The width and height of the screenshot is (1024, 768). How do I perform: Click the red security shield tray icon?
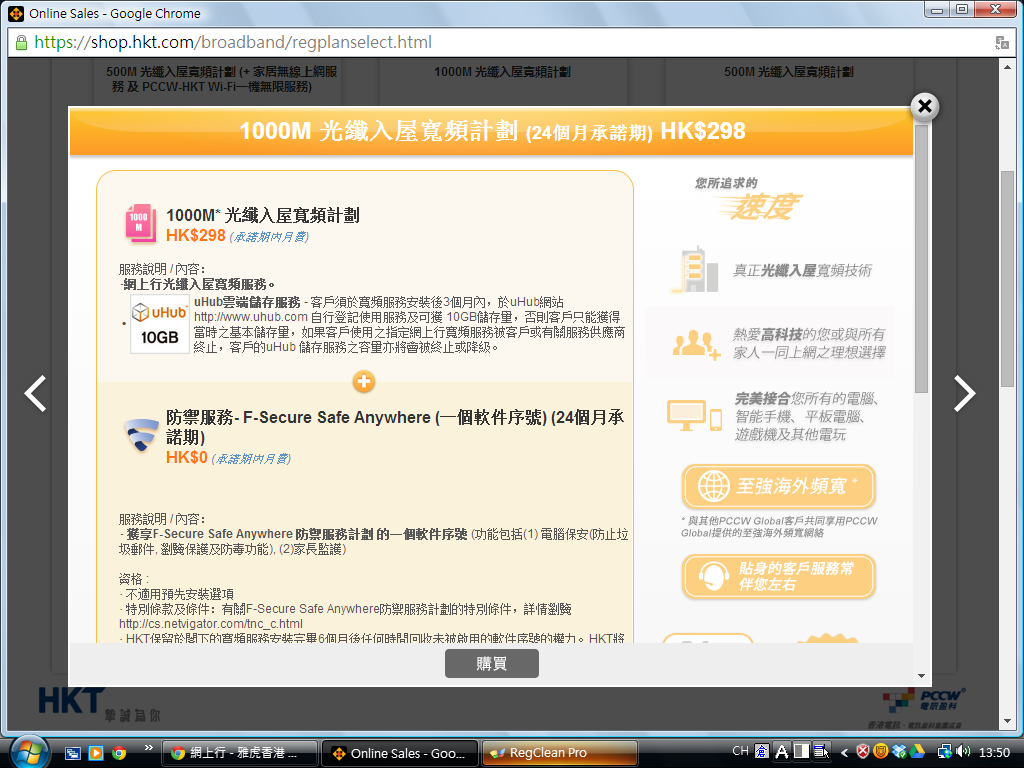863,752
